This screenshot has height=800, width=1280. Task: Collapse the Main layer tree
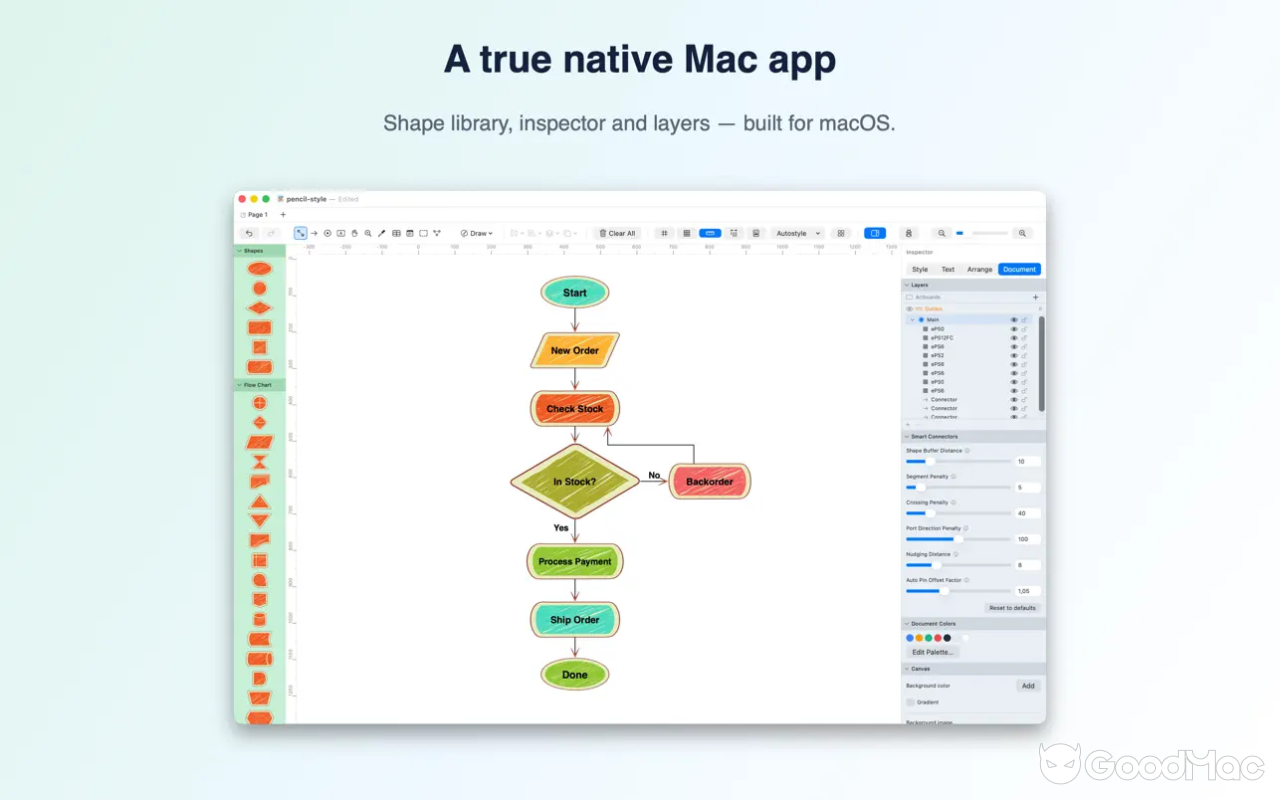coord(912,320)
